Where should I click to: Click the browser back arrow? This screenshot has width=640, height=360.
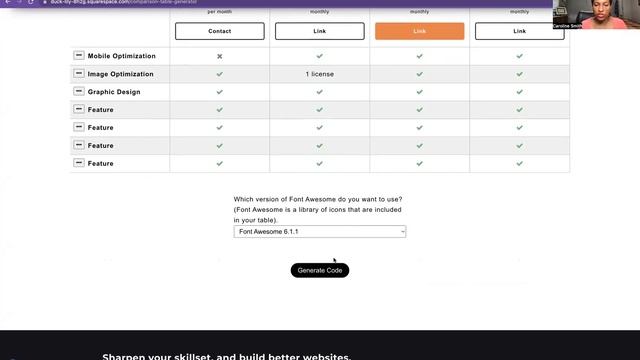[8, 2]
